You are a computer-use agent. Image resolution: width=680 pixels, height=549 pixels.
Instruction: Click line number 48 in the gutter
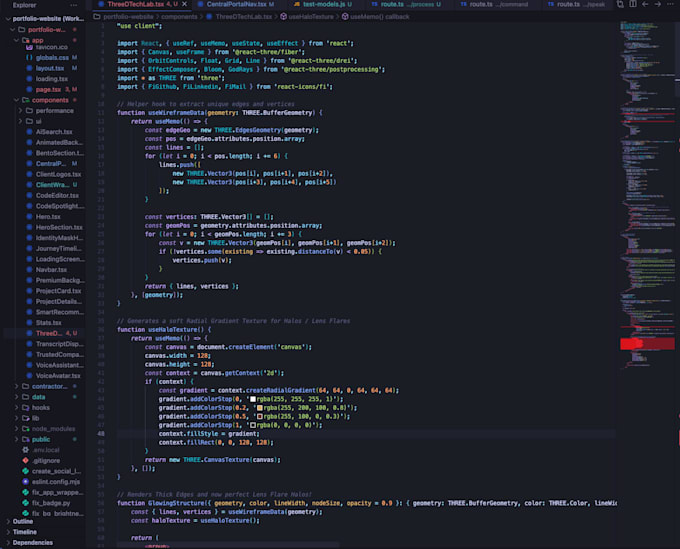coord(101,434)
